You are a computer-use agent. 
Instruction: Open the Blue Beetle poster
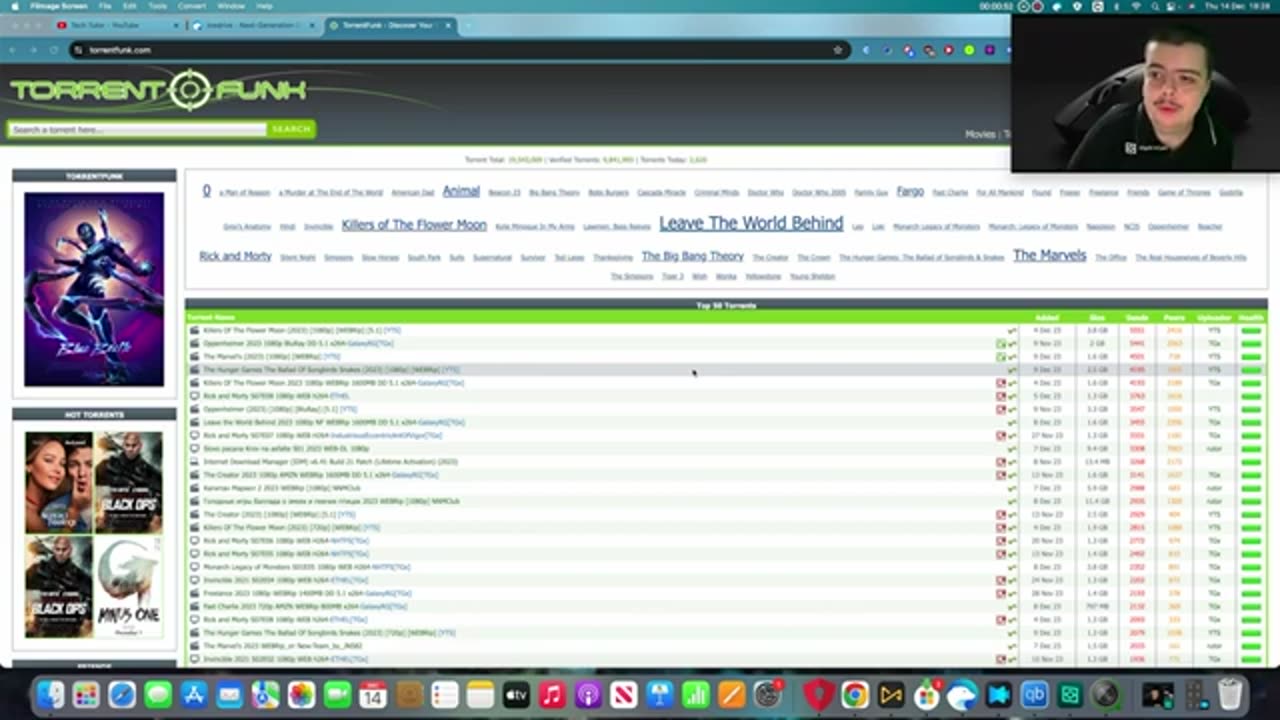(94, 289)
